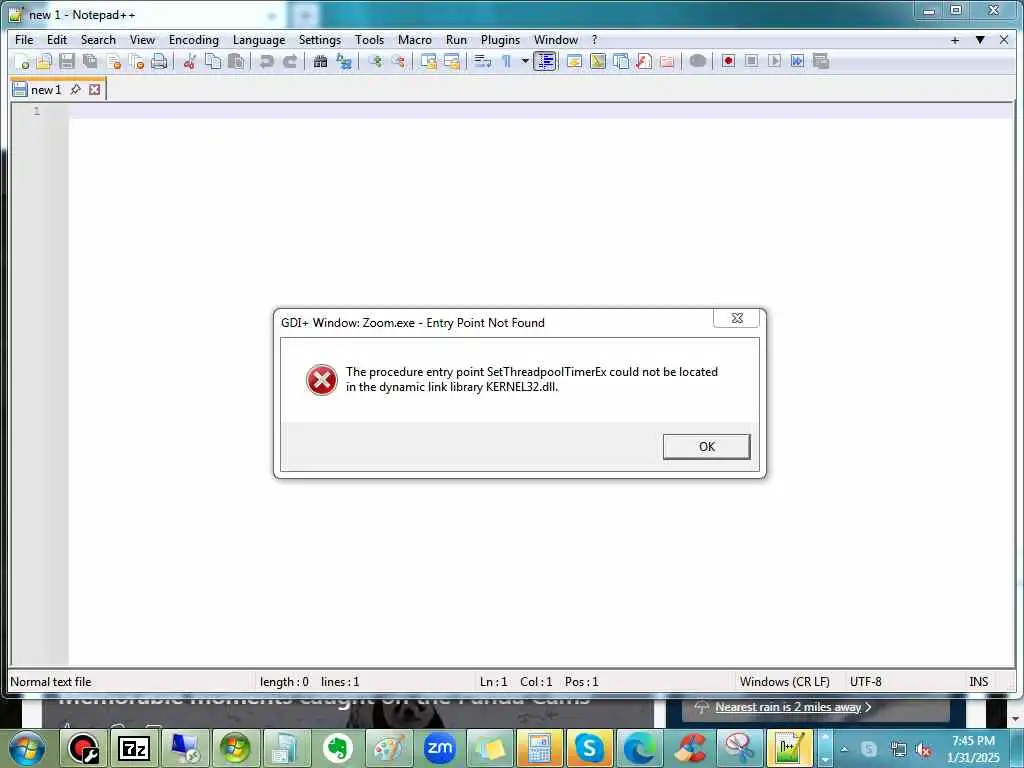Image resolution: width=1024 pixels, height=768 pixels.
Task: Click the Start Recording macro icon
Action: tap(728, 61)
